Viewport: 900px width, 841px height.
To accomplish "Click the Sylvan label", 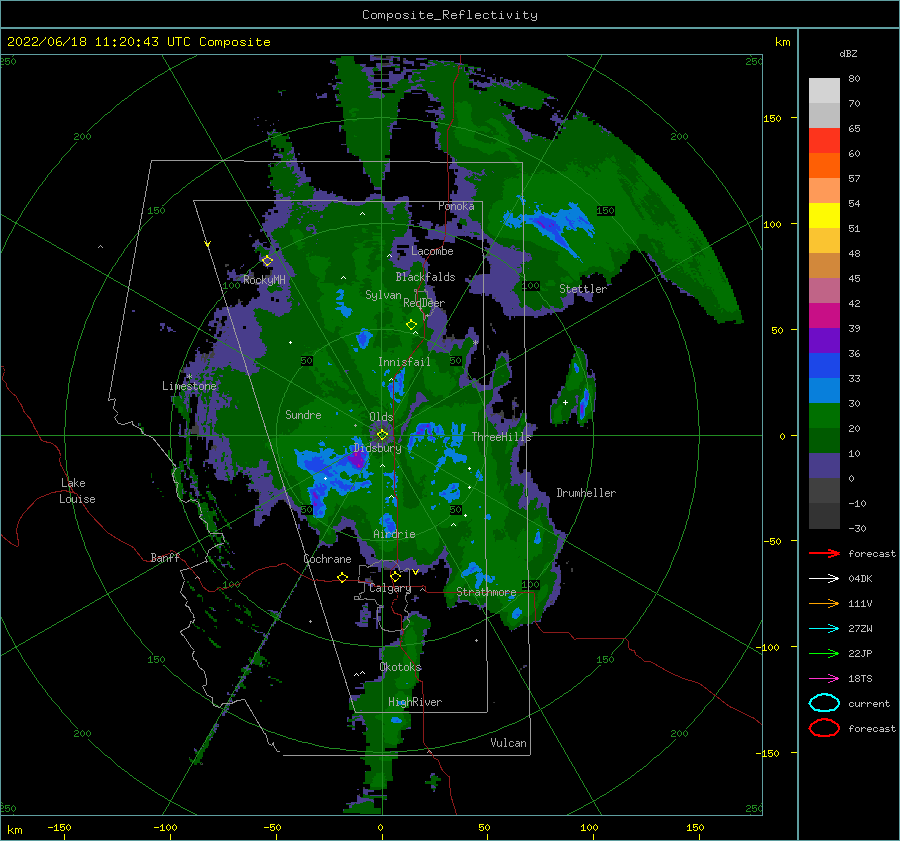I will (x=383, y=295).
